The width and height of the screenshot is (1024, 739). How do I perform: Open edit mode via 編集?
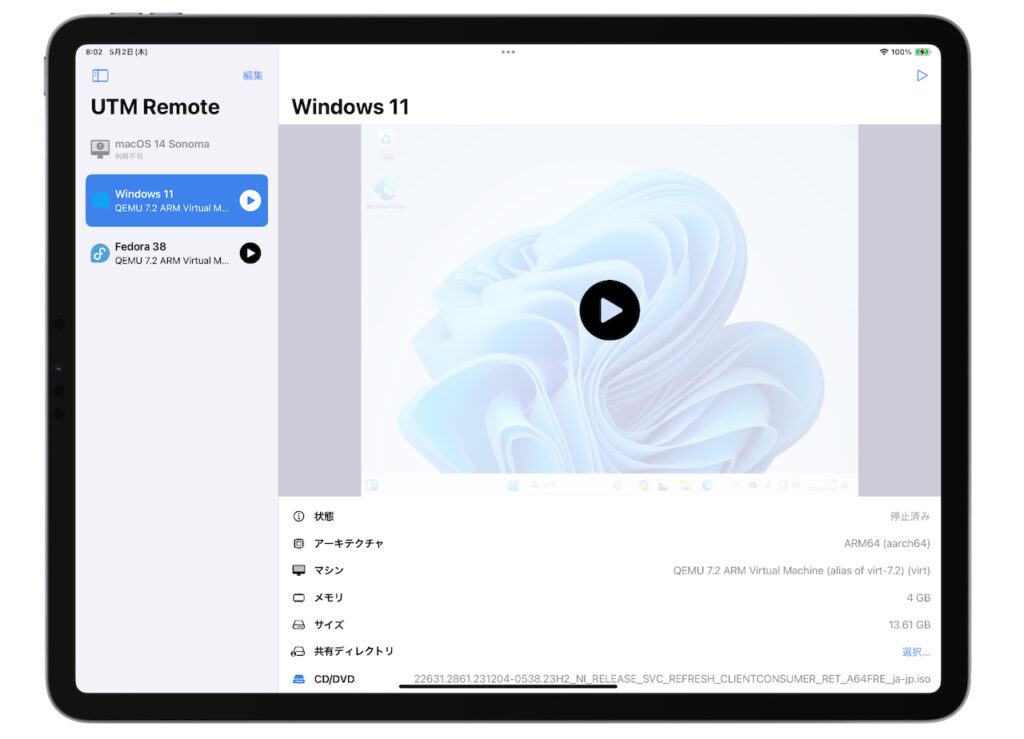click(252, 75)
